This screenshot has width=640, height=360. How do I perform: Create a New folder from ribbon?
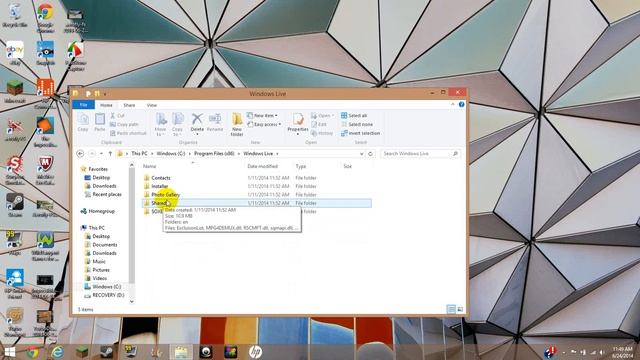[x=237, y=124]
